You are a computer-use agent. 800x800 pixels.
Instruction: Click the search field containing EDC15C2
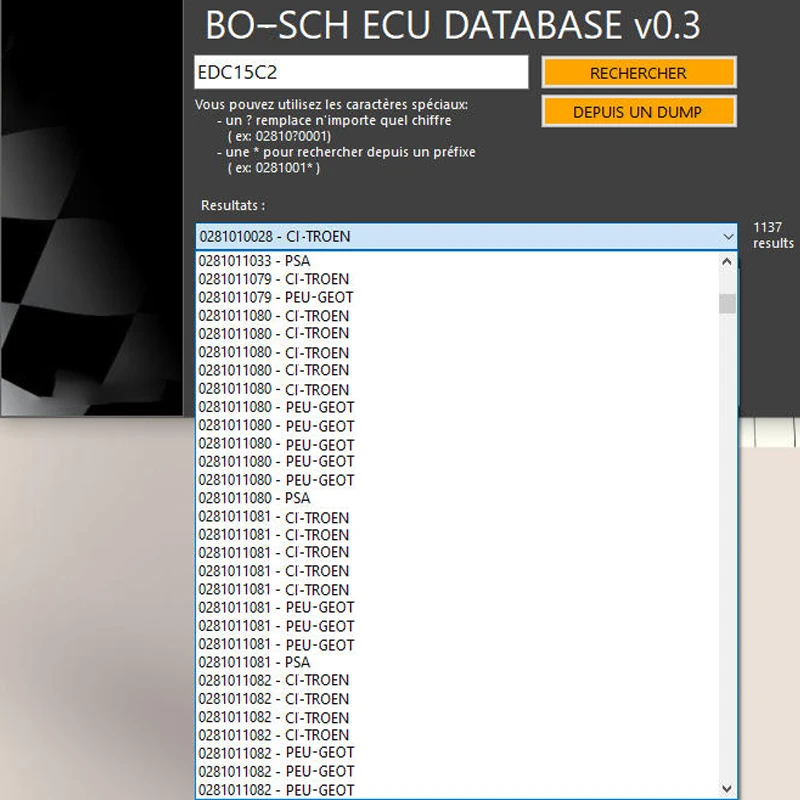(x=361, y=72)
